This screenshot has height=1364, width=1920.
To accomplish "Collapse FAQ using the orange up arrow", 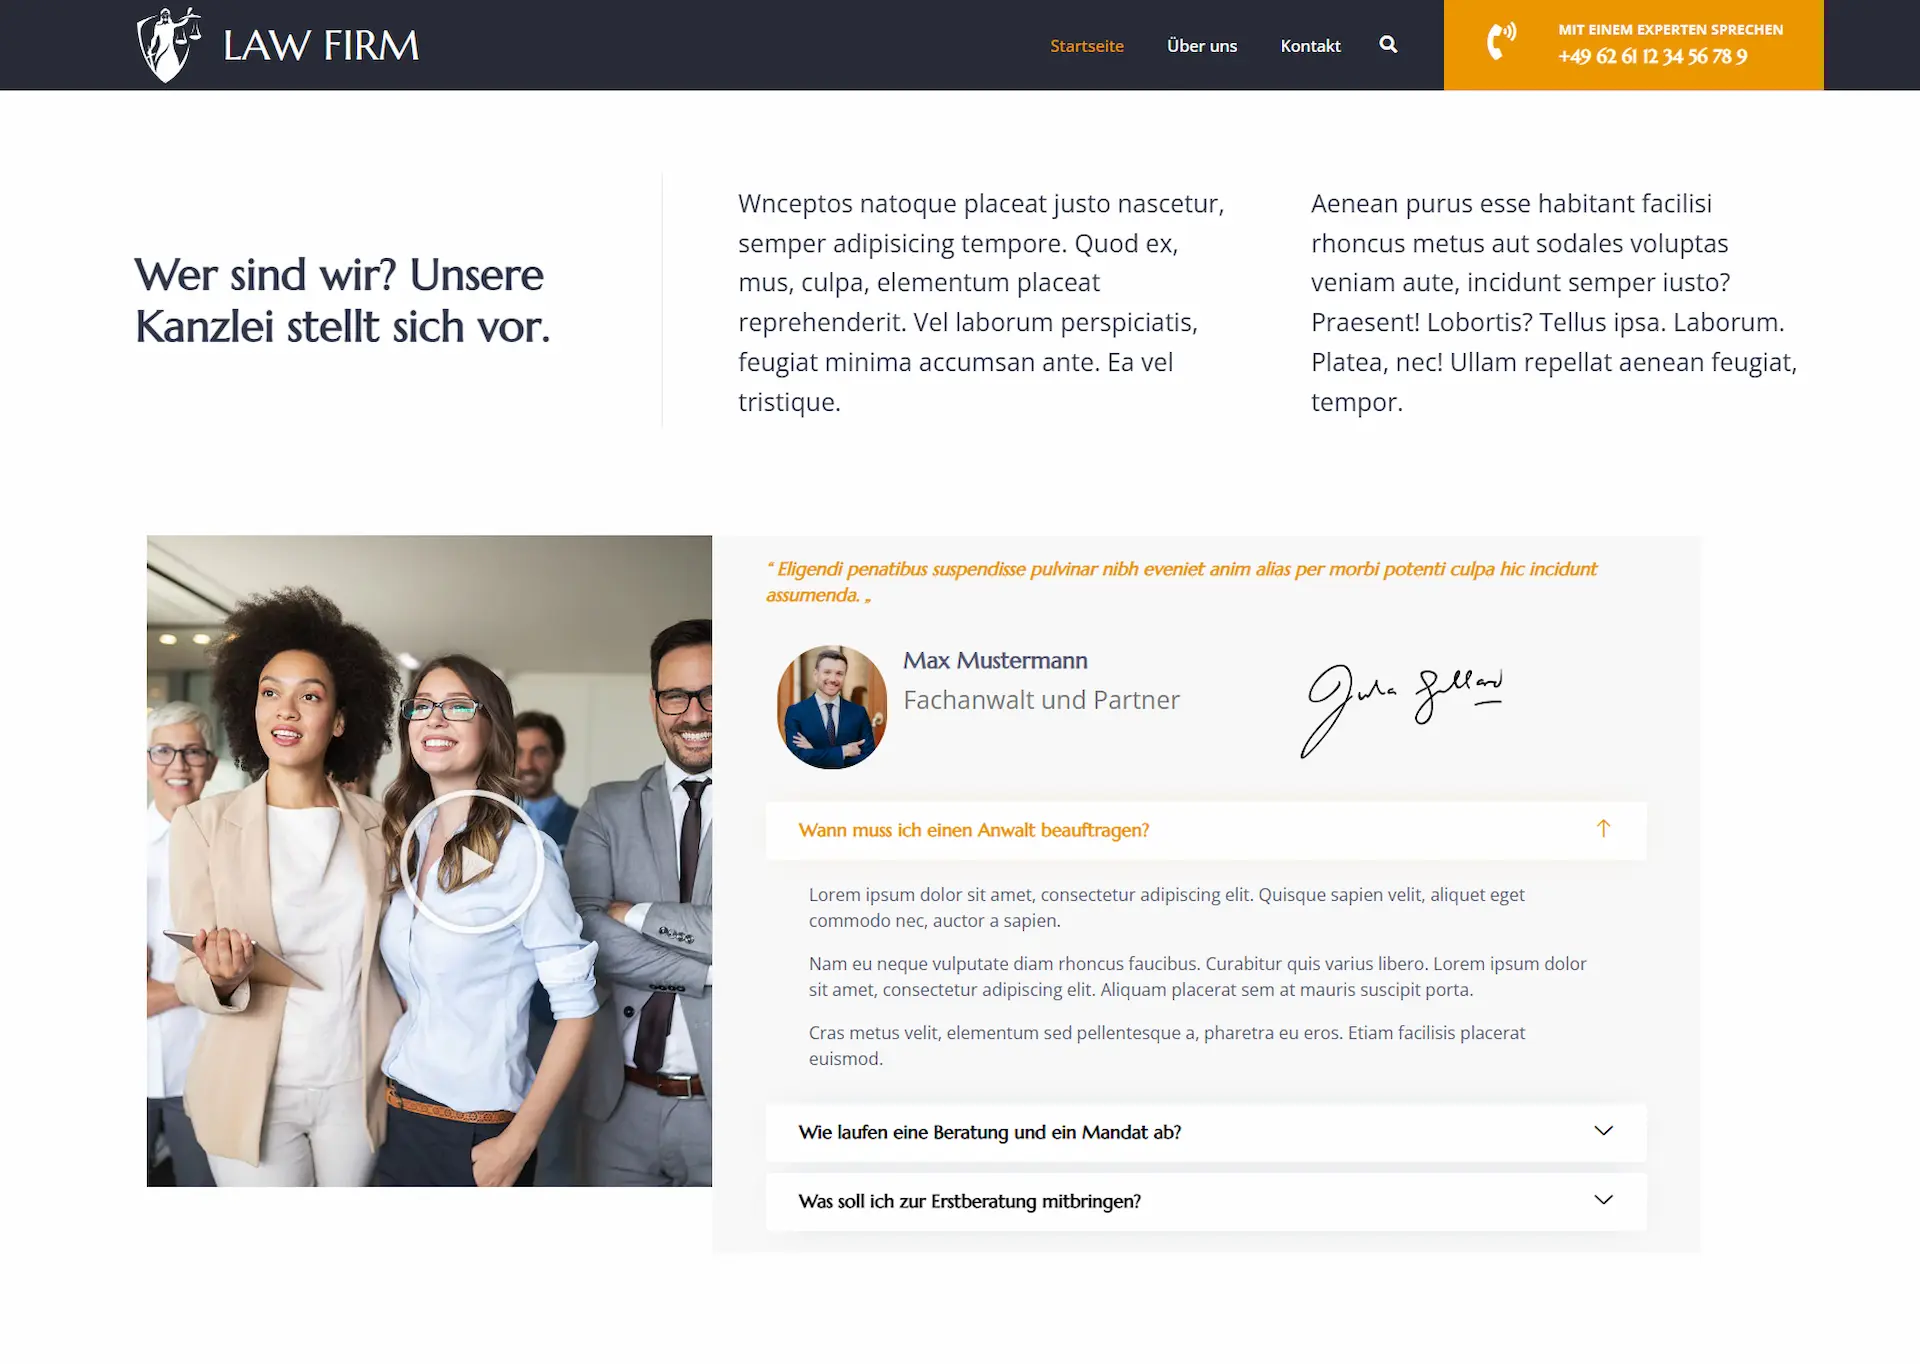I will click(1603, 829).
